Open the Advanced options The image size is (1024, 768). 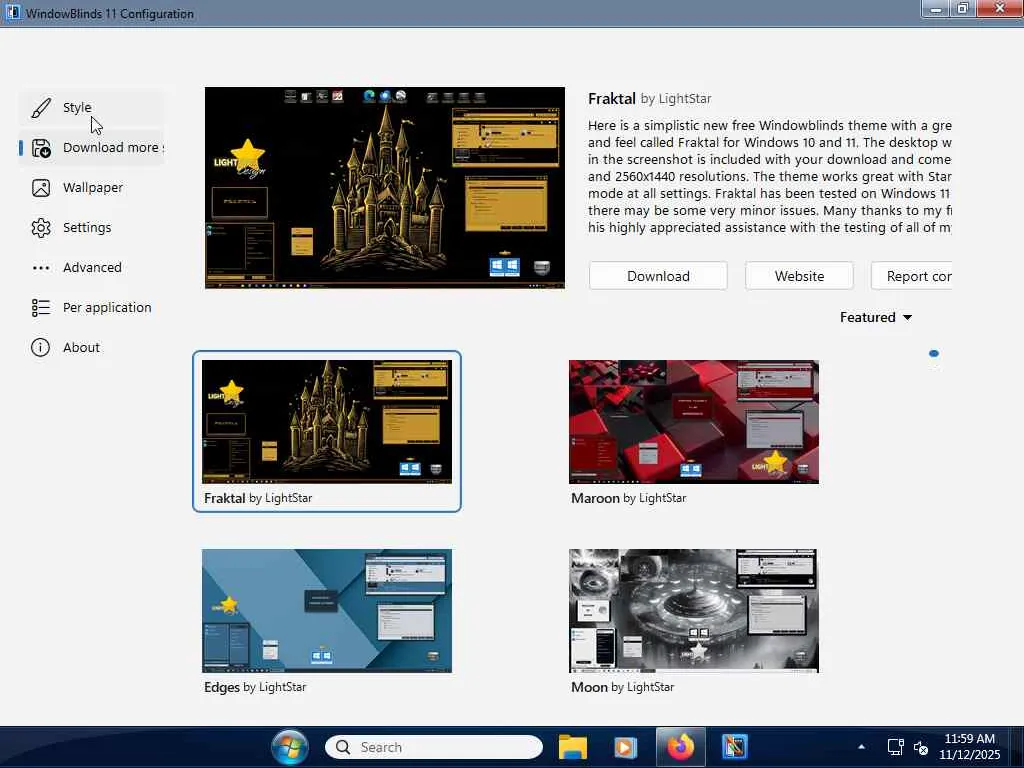[91, 267]
